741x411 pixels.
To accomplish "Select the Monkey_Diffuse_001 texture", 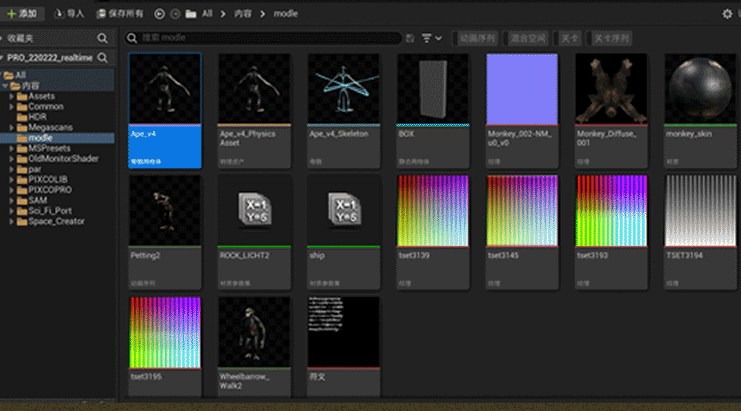I will coord(612,110).
